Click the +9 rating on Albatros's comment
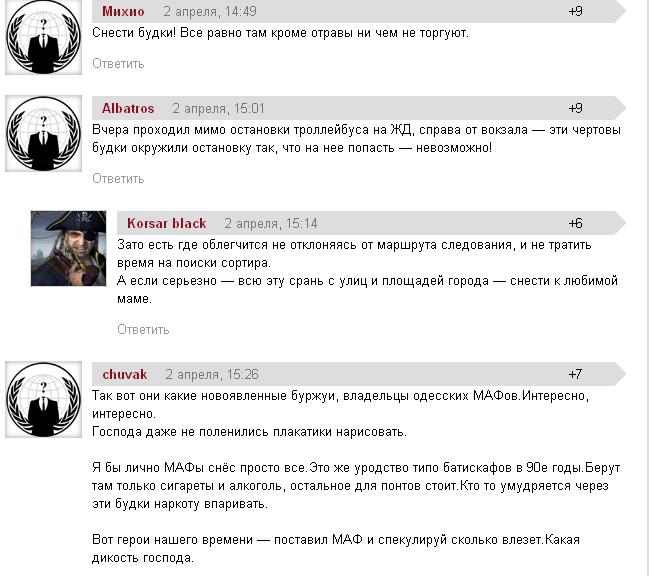649x576 pixels. (575, 108)
